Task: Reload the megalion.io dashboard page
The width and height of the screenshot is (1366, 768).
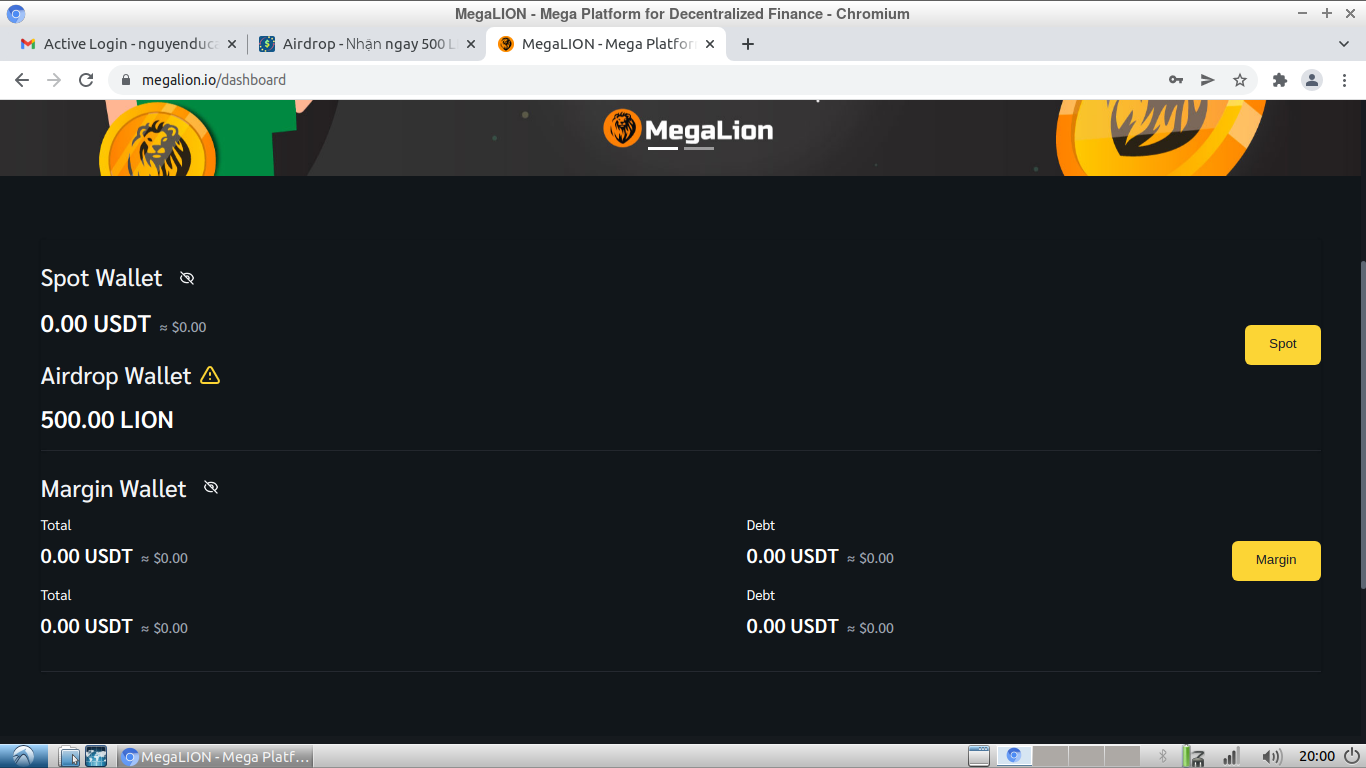Action: tap(86, 80)
